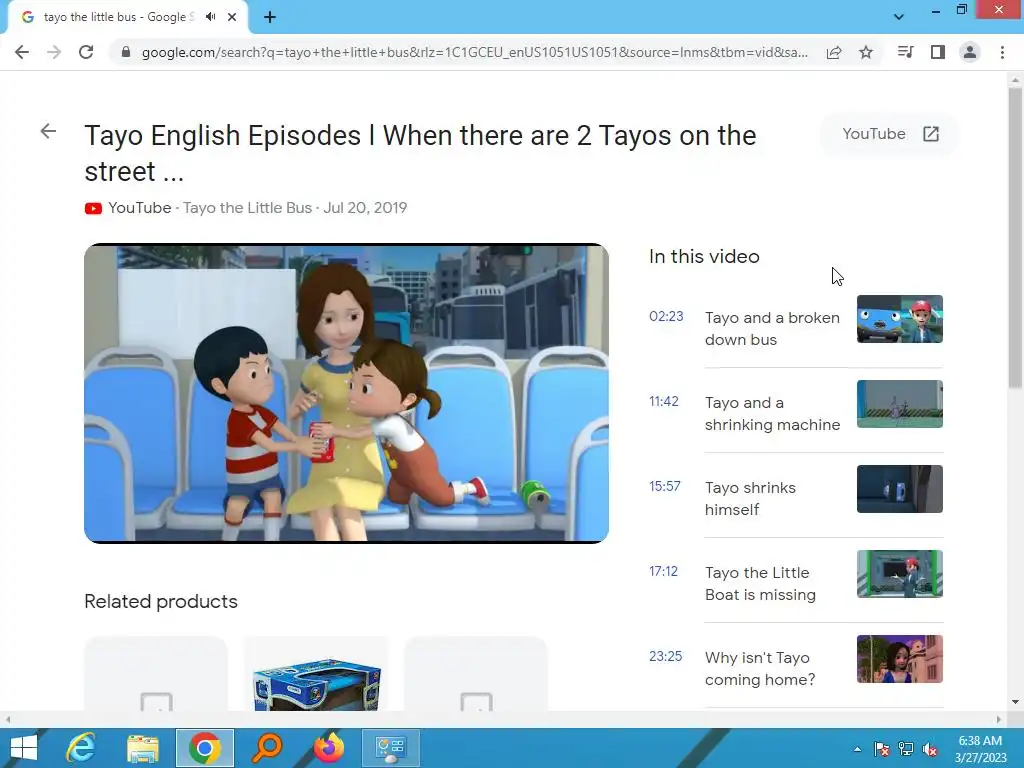The width and height of the screenshot is (1024, 768).
Task: Jump to the 23:25 timestamp
Action: (665, 656)
